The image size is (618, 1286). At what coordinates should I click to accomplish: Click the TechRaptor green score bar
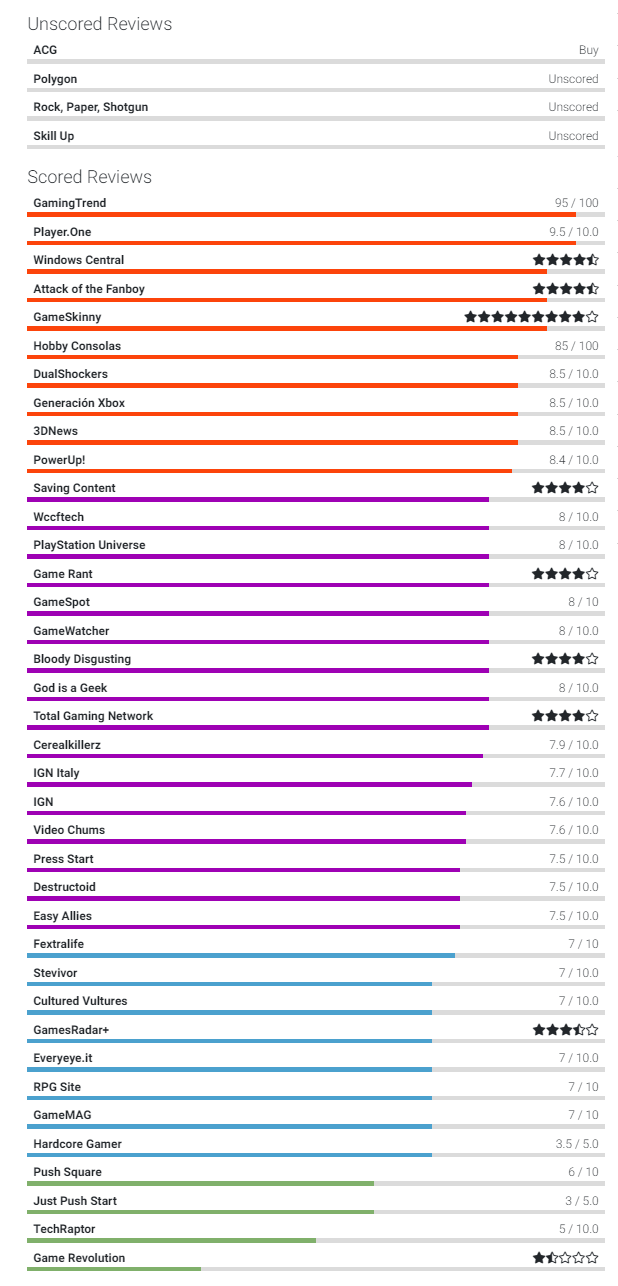coord(171,1241)
